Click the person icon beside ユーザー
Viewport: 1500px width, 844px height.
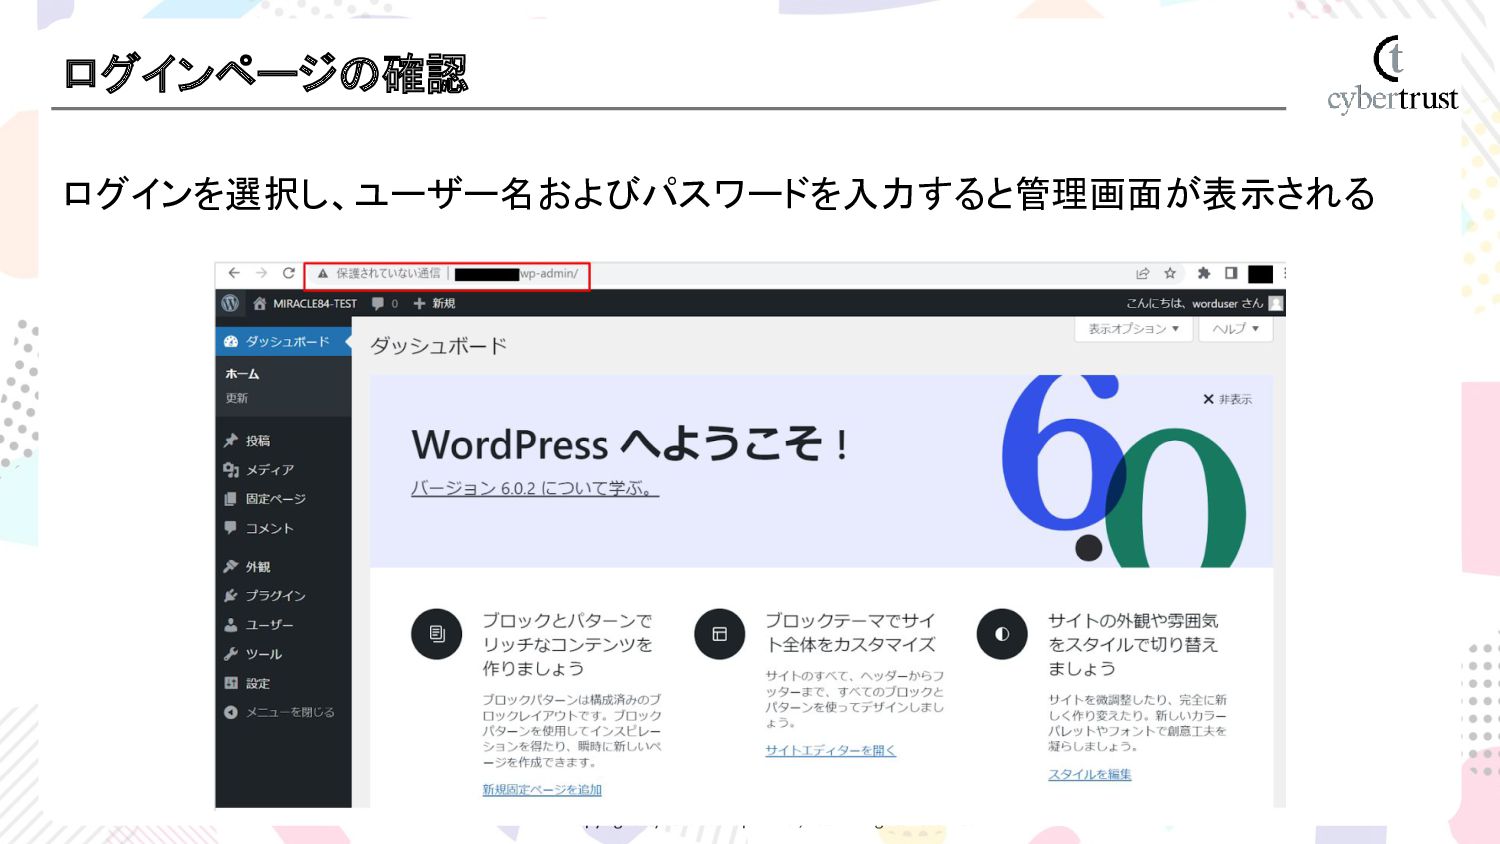pyautogui.click(x=231, y=624)
